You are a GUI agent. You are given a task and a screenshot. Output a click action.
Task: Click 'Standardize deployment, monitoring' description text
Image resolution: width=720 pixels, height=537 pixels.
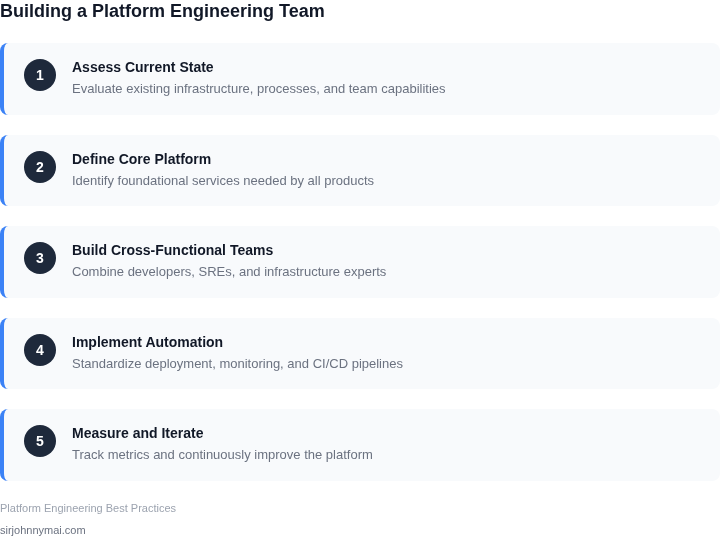237,363
